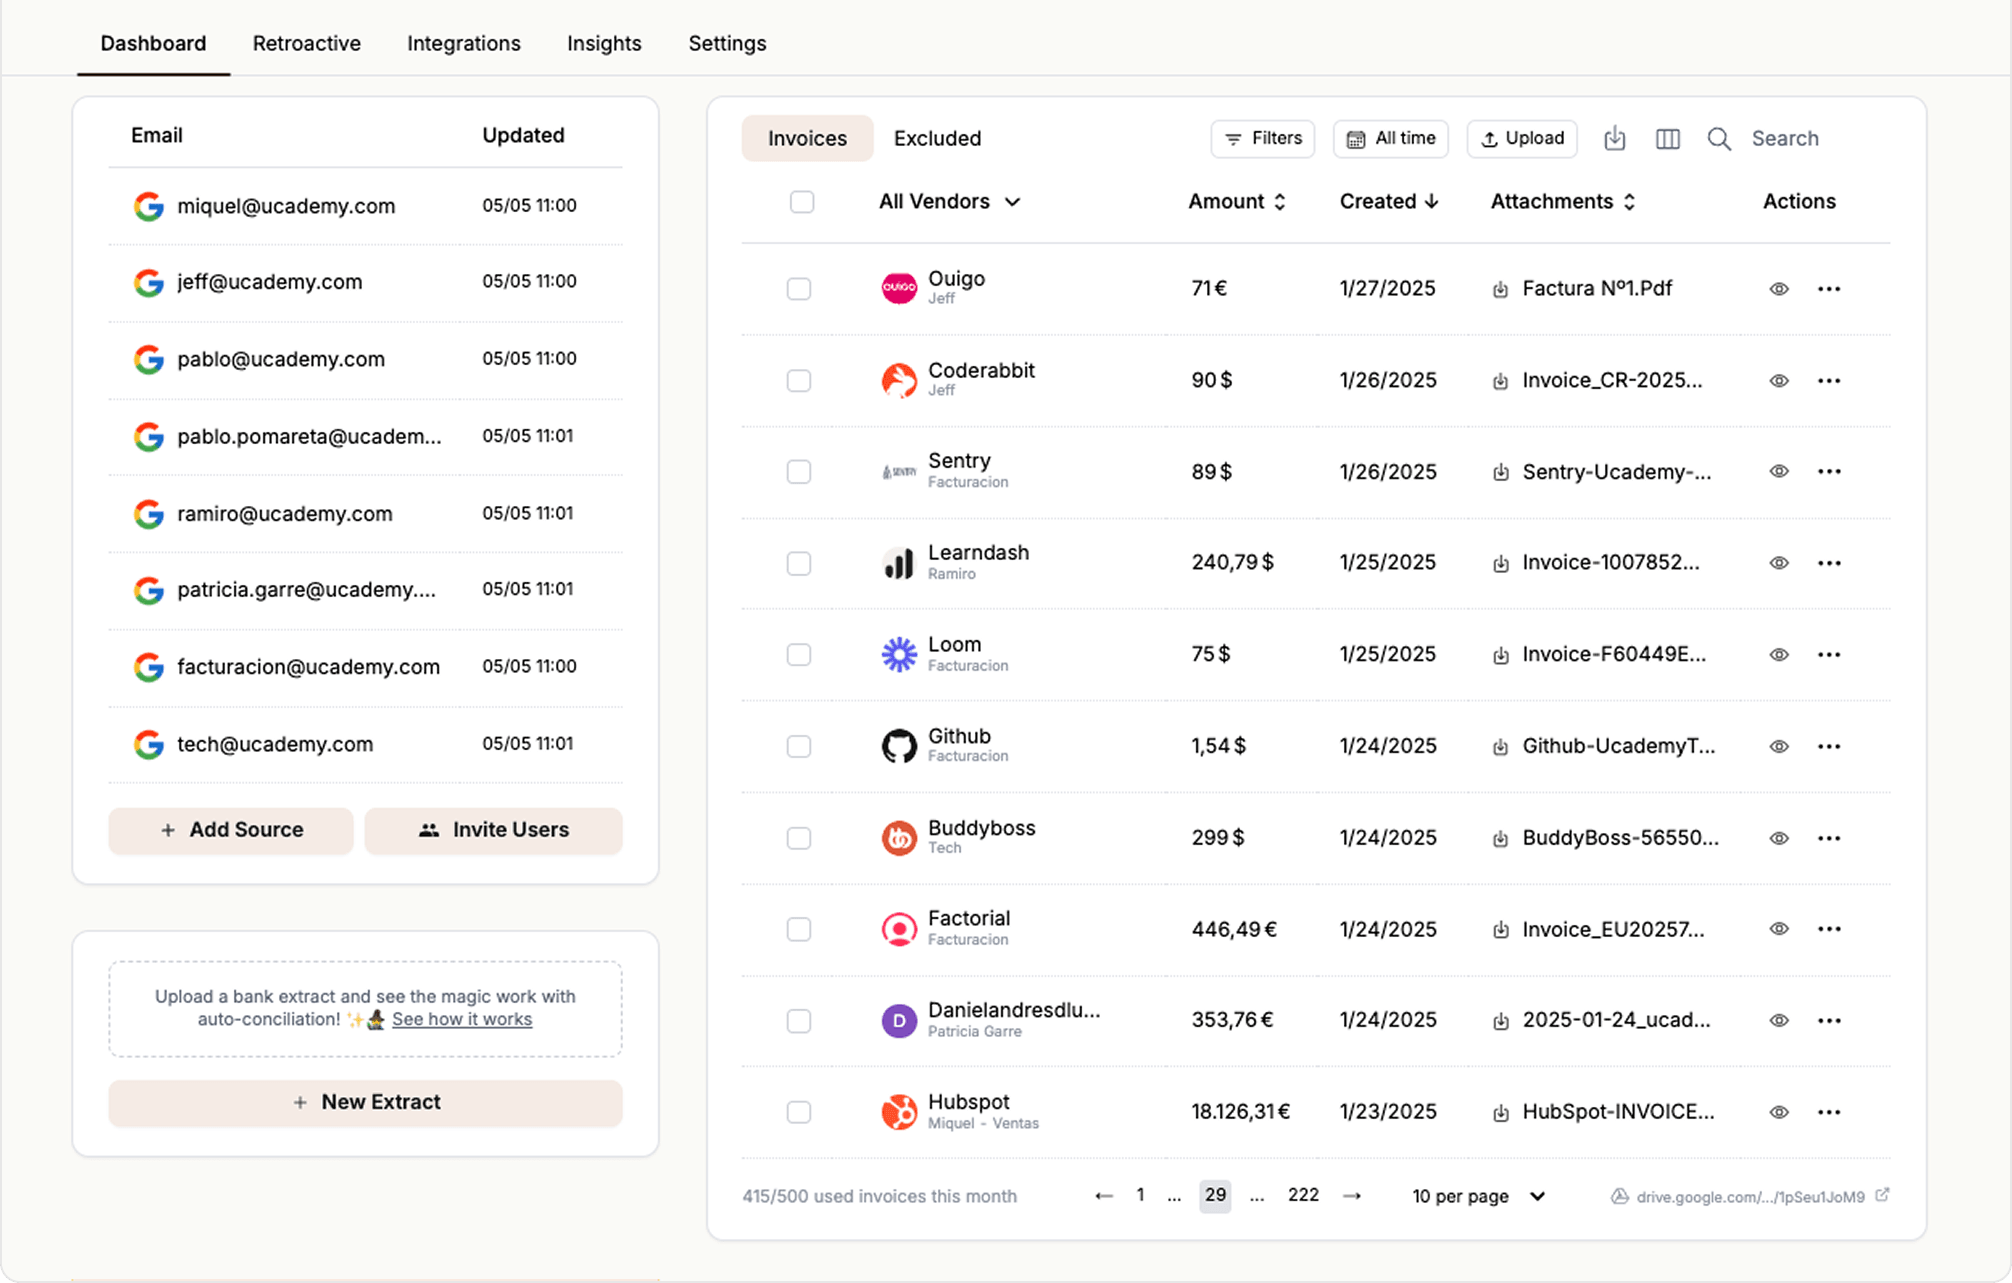Open the Upload invoice dialog

pyautogui.click(x=1521, y=138)
